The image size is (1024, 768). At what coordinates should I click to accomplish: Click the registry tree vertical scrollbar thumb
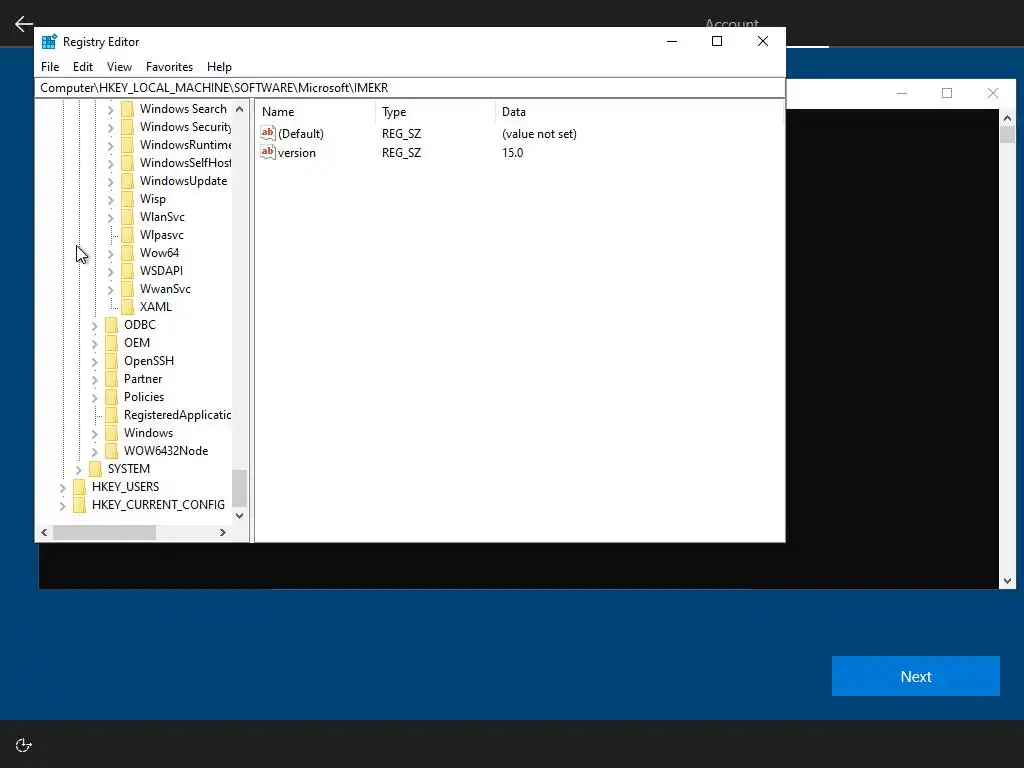pos(240,488)
